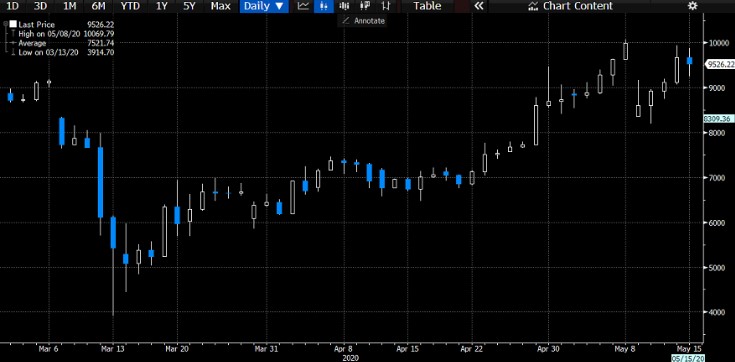
Task: Set range to Max
Action: point(220,6)
